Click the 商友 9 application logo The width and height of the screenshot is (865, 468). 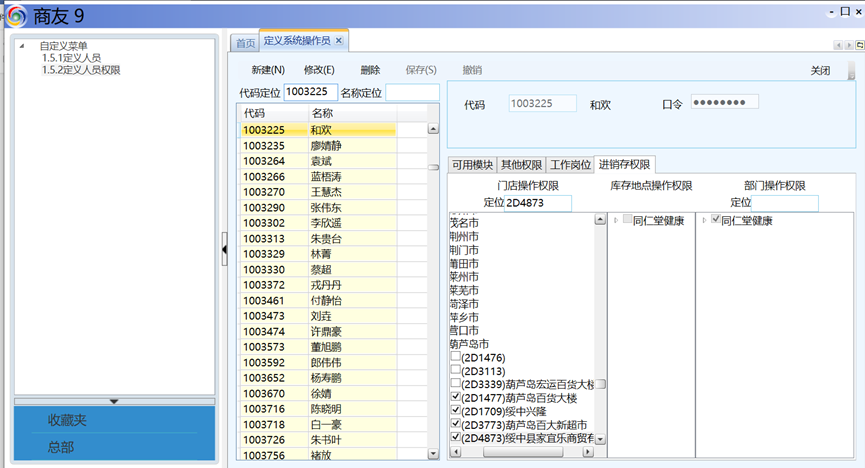[16, 16]
